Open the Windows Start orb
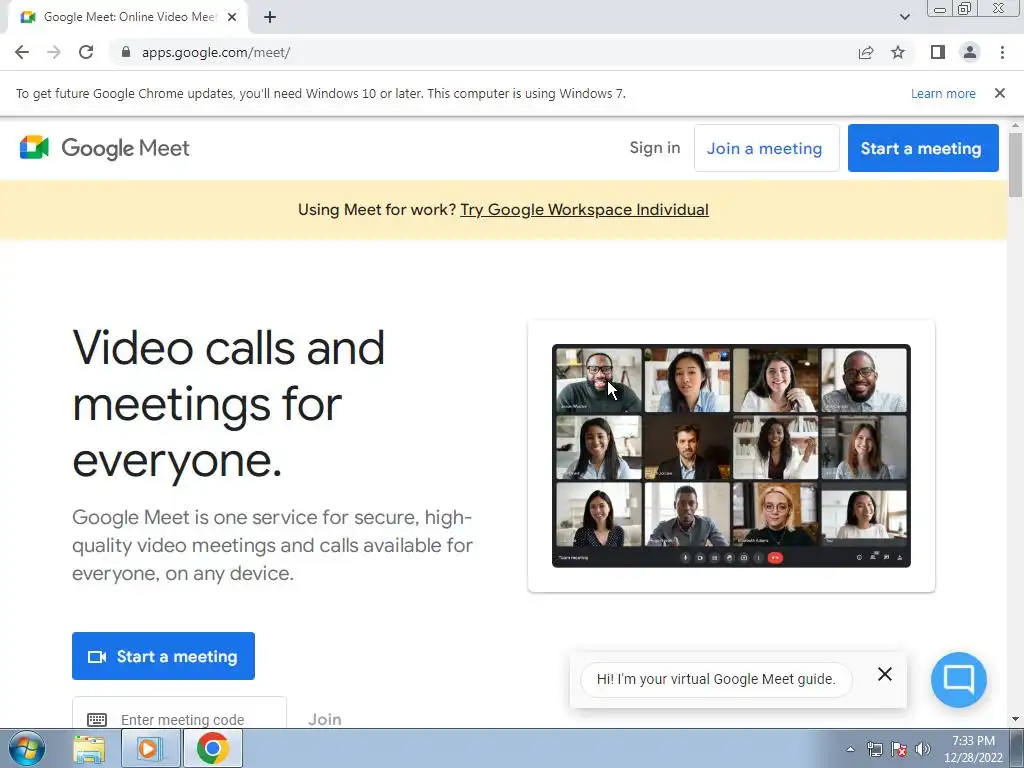Viewport: 1024px width, 768px height. pyautogui.click(x=27, y=748)
